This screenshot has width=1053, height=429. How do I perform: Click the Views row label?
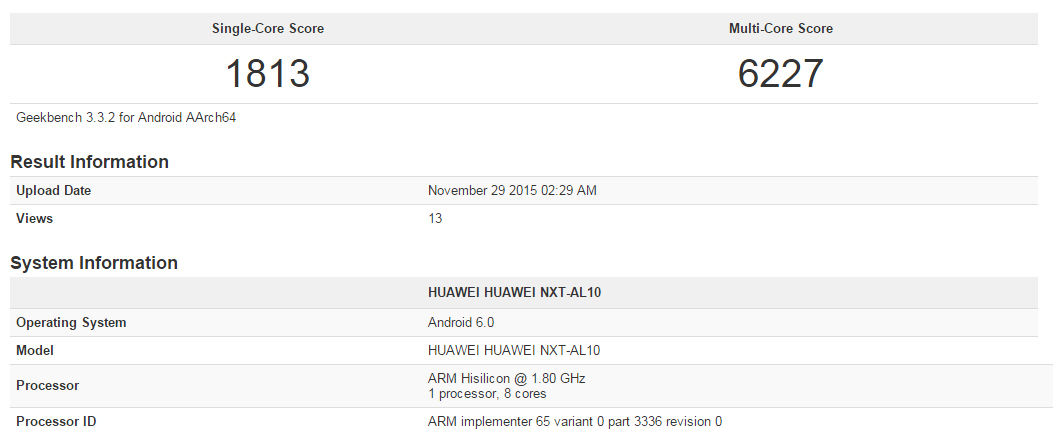(35, 218)
